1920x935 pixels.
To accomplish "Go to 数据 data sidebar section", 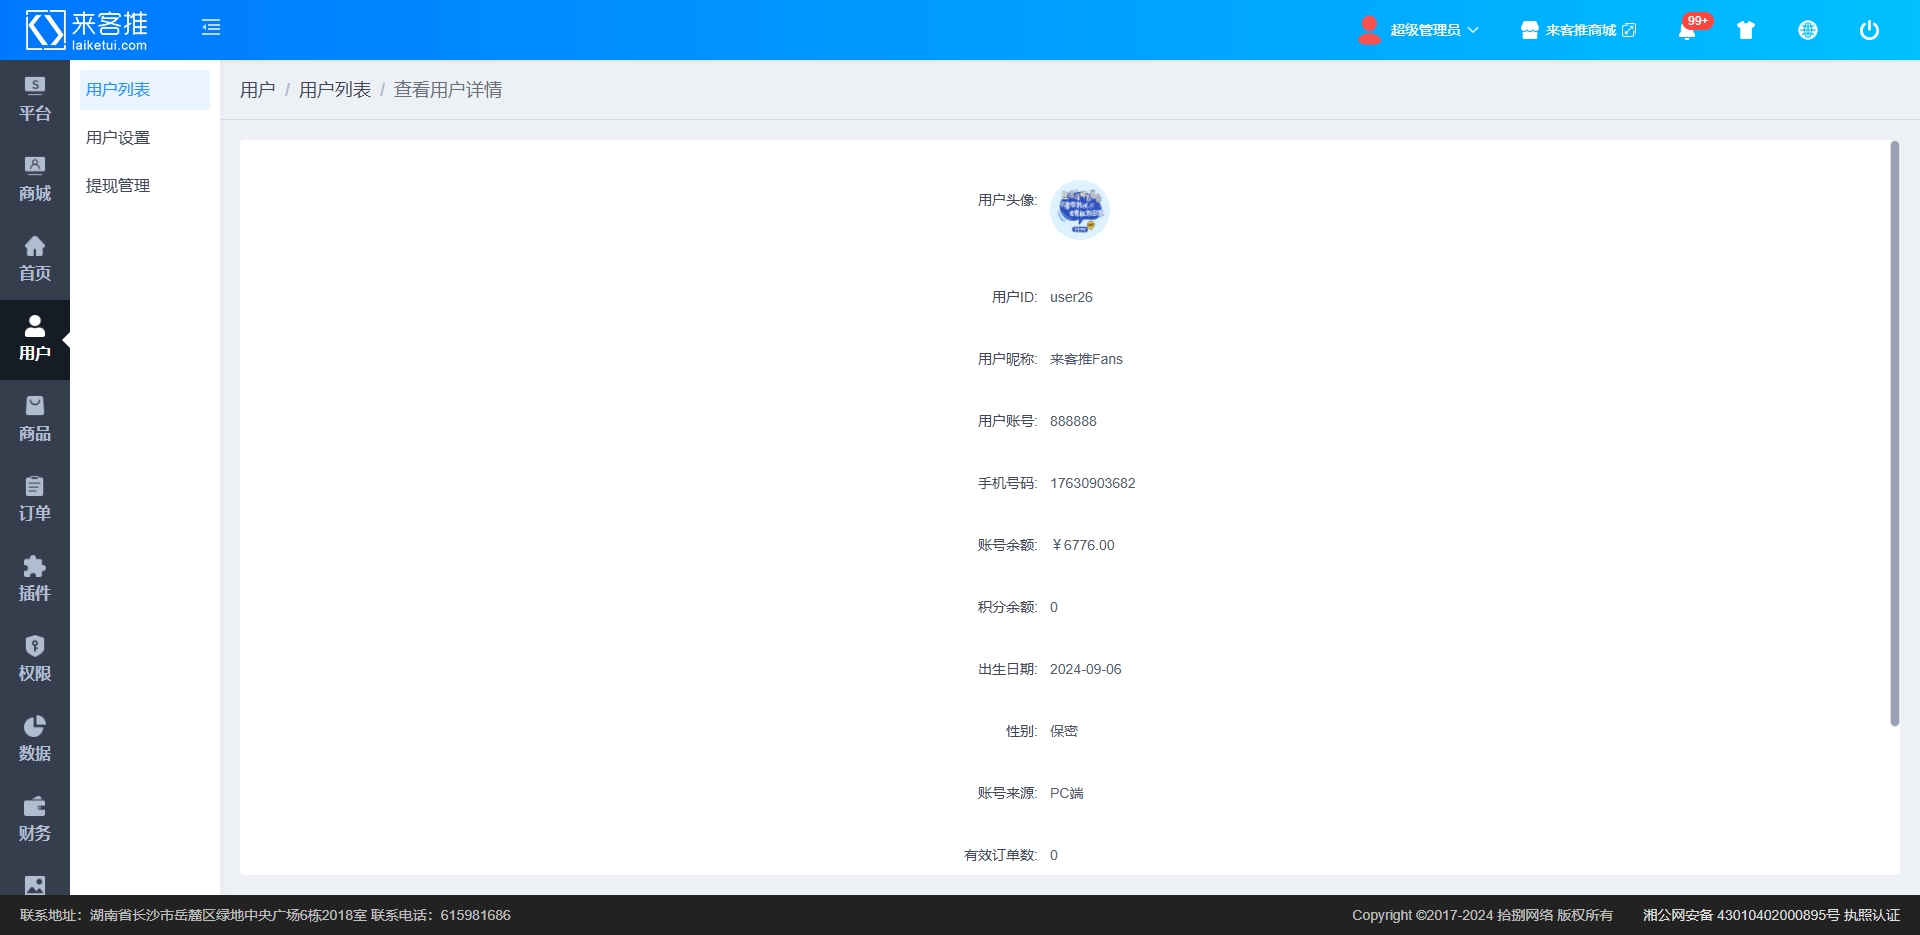I will 35,740.
